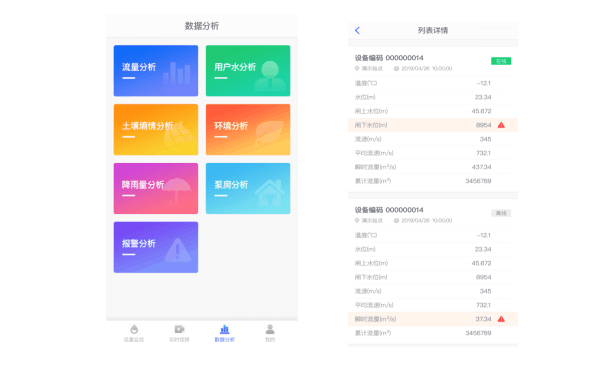This screenshot has height=378, width=600.
Task: Open the 环境分析 card with leaf icon
Action: click(248, 130)
